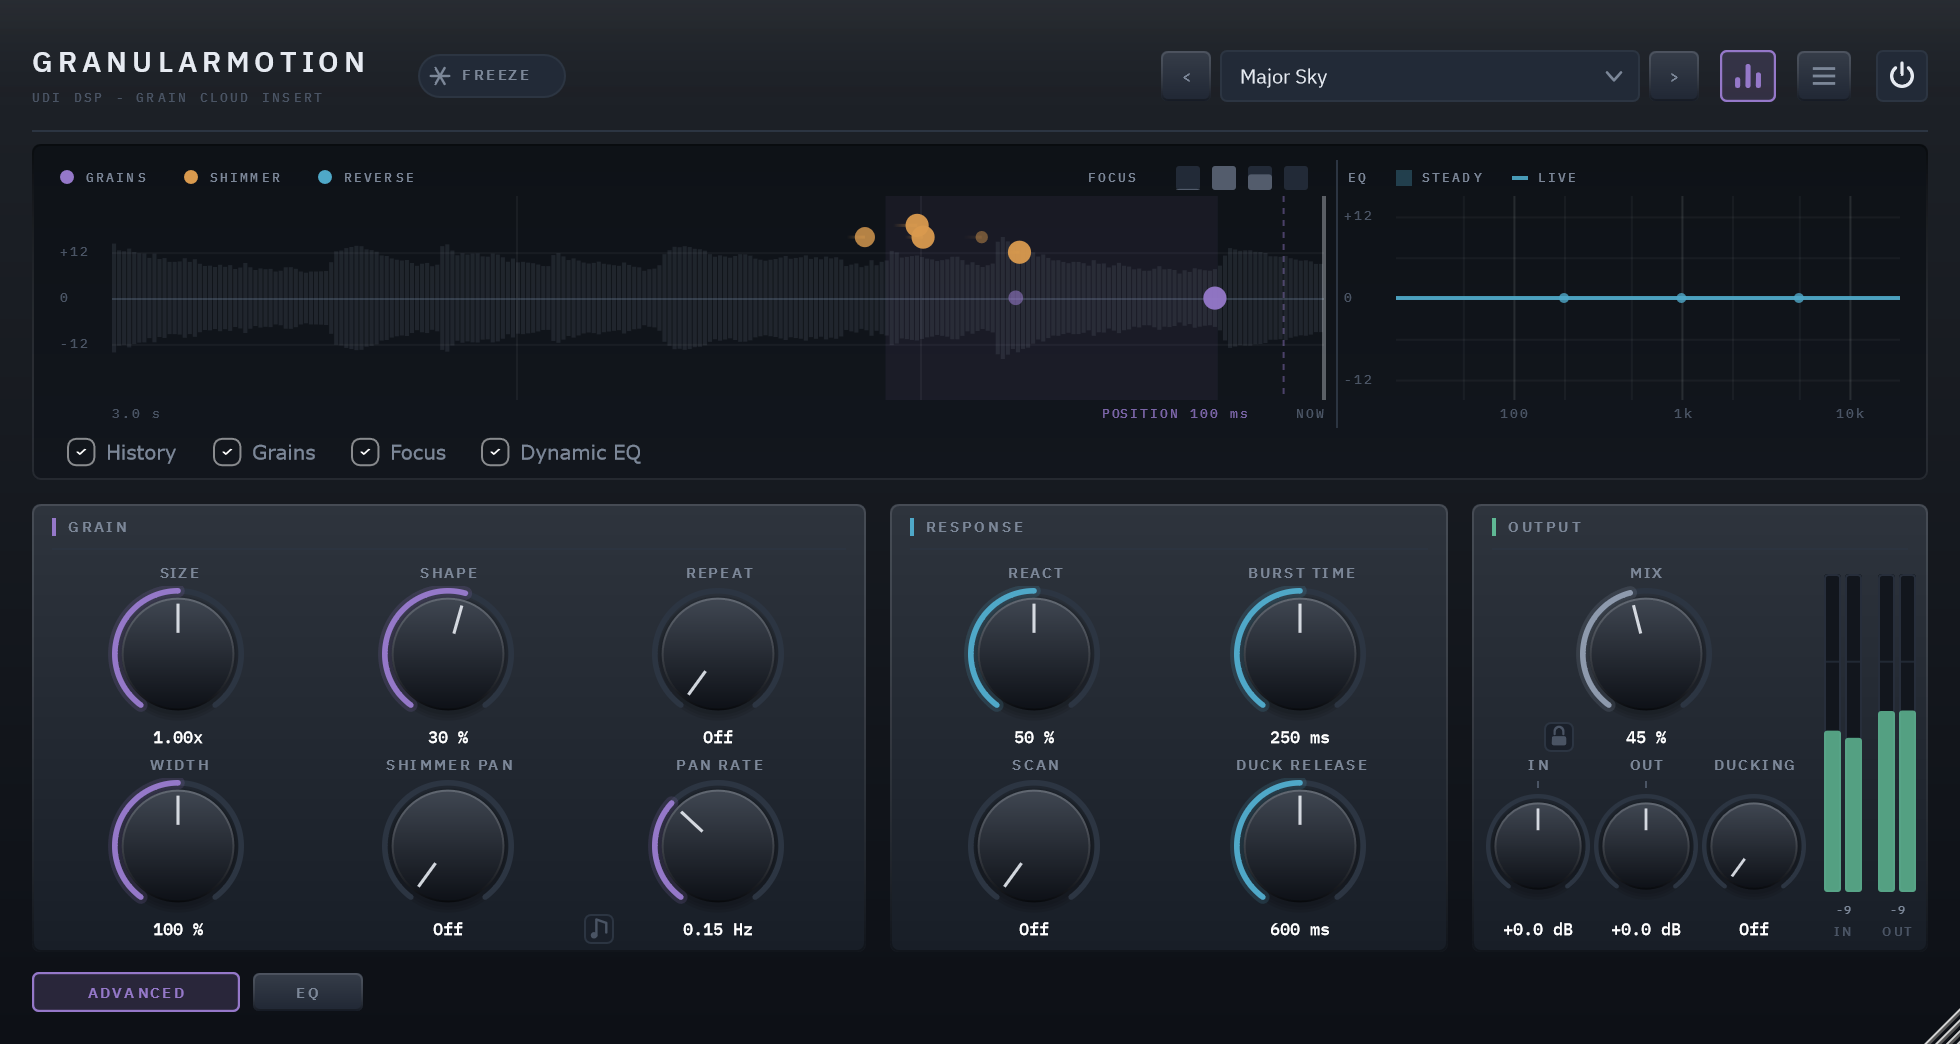The width and height of the screenshot is (1960, 1044).
Task: Click the large purple grain dot
Action: click(1215, 298)
